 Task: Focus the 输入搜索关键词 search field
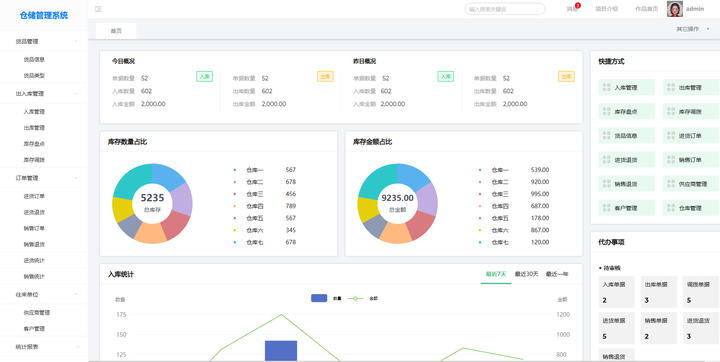pos(505,9)
